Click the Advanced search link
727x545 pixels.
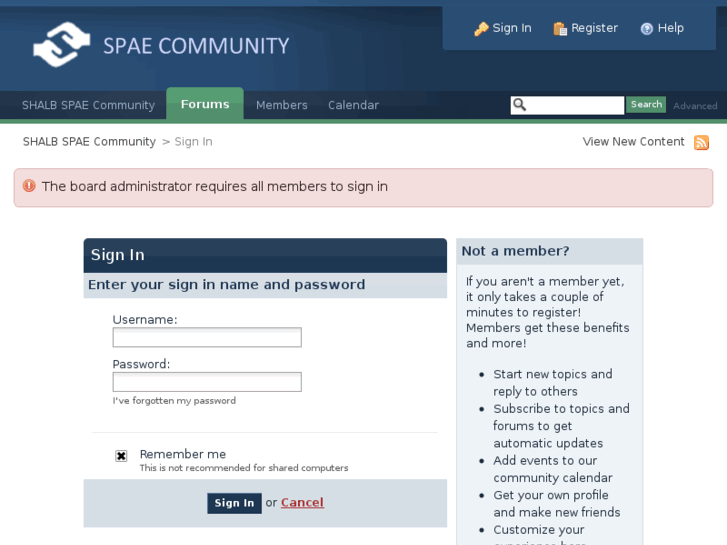tap(695, 106)
